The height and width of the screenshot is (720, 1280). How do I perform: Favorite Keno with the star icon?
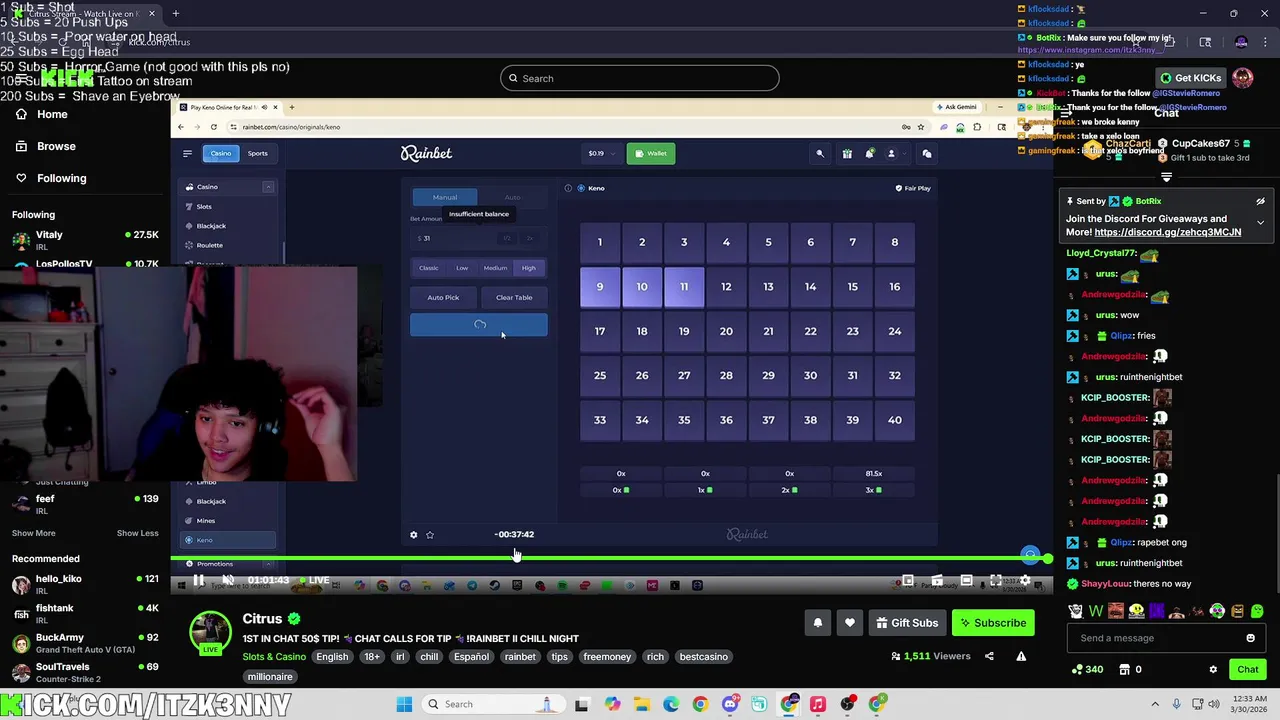click(x=430, y=535)
